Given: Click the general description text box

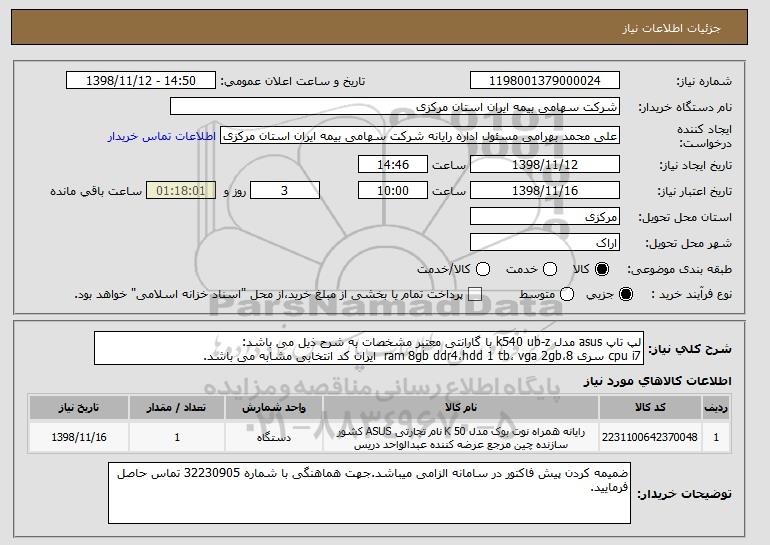Looking at the screenshot, I should [369, 349].
